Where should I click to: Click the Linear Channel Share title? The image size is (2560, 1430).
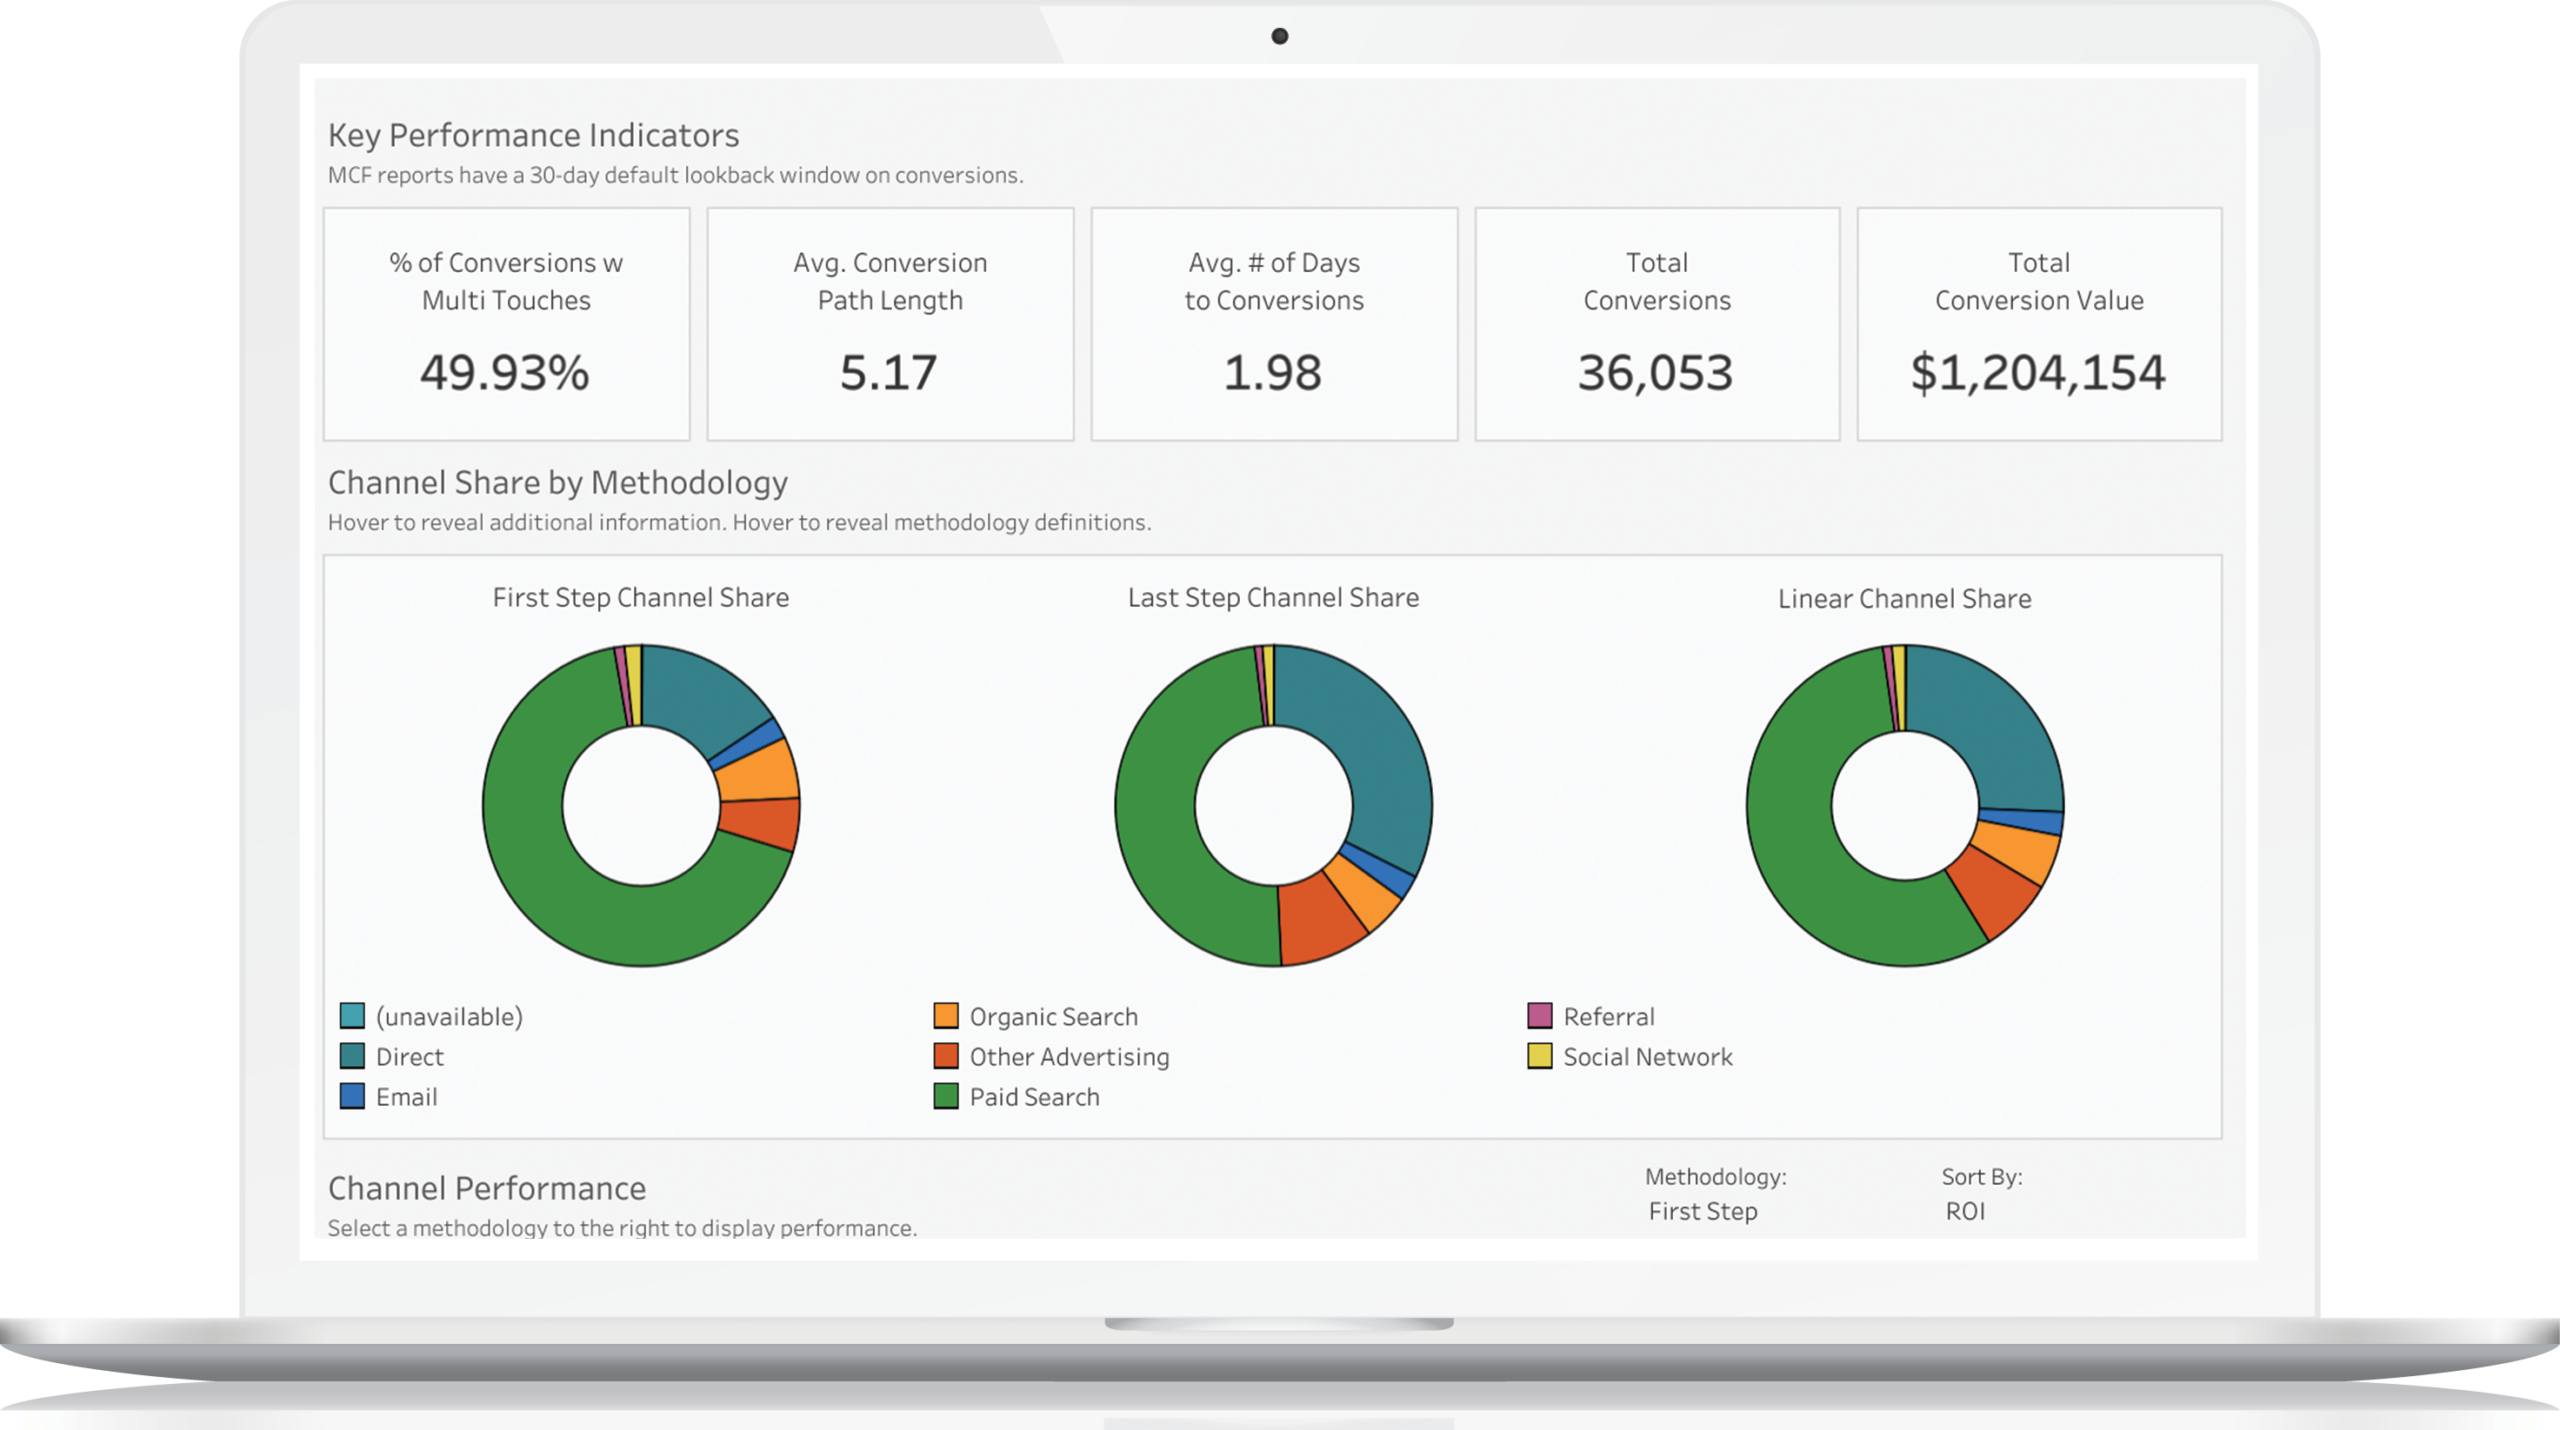[1904, 599]
